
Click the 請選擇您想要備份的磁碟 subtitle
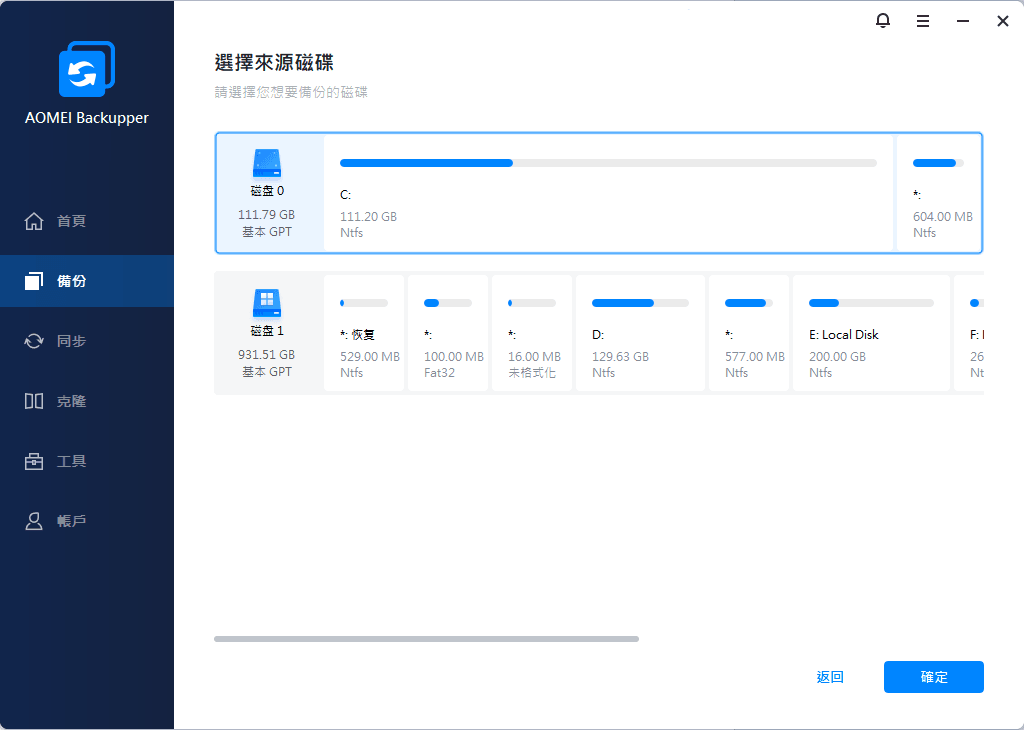click(x=291, y=93)
